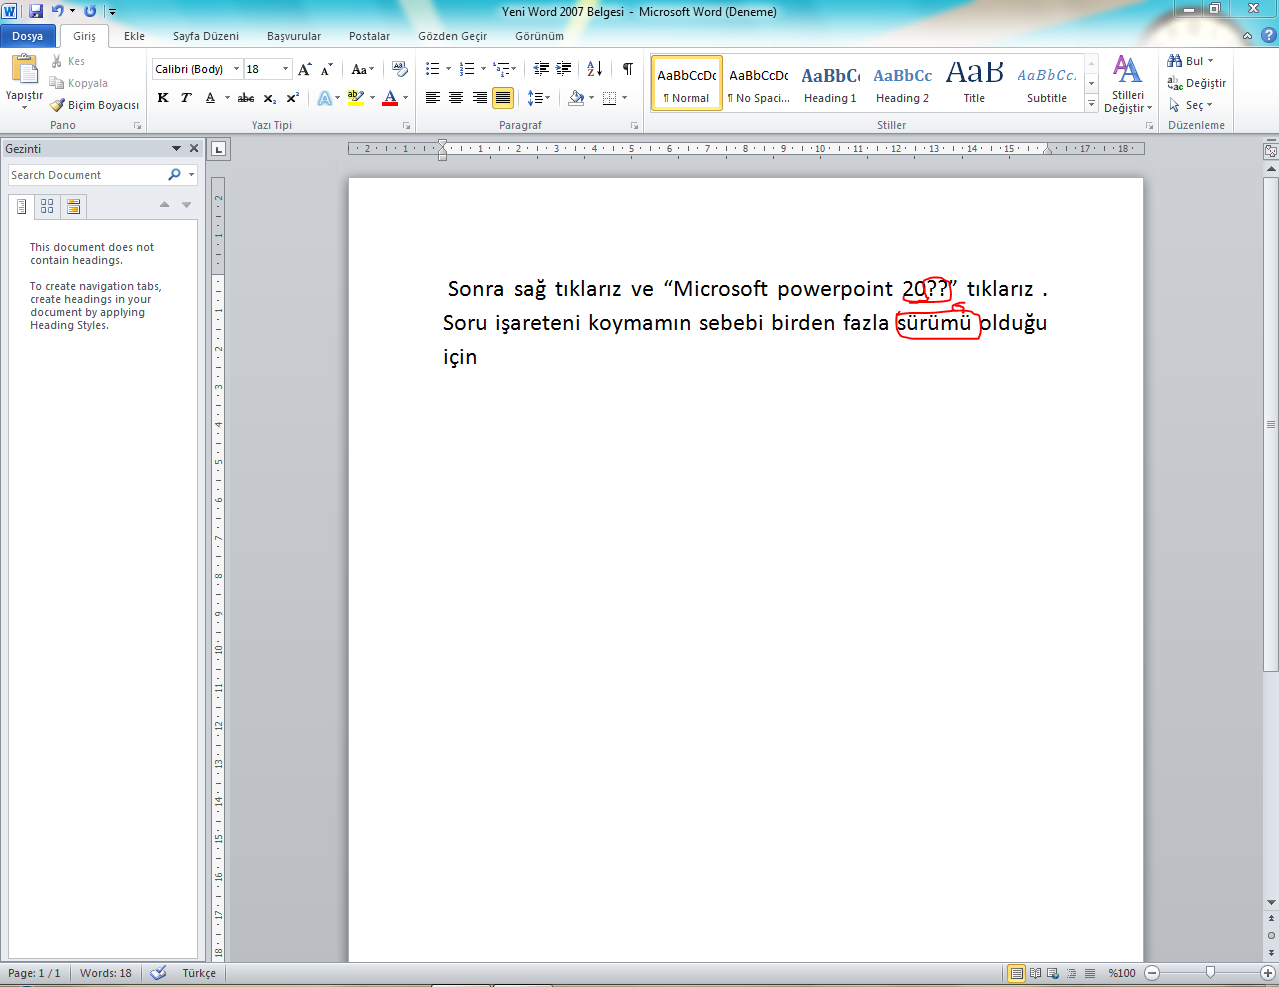1279x987 pixels.
Task: Click Save icon in Quick Access Toolbar
Action: click(36, 11)
